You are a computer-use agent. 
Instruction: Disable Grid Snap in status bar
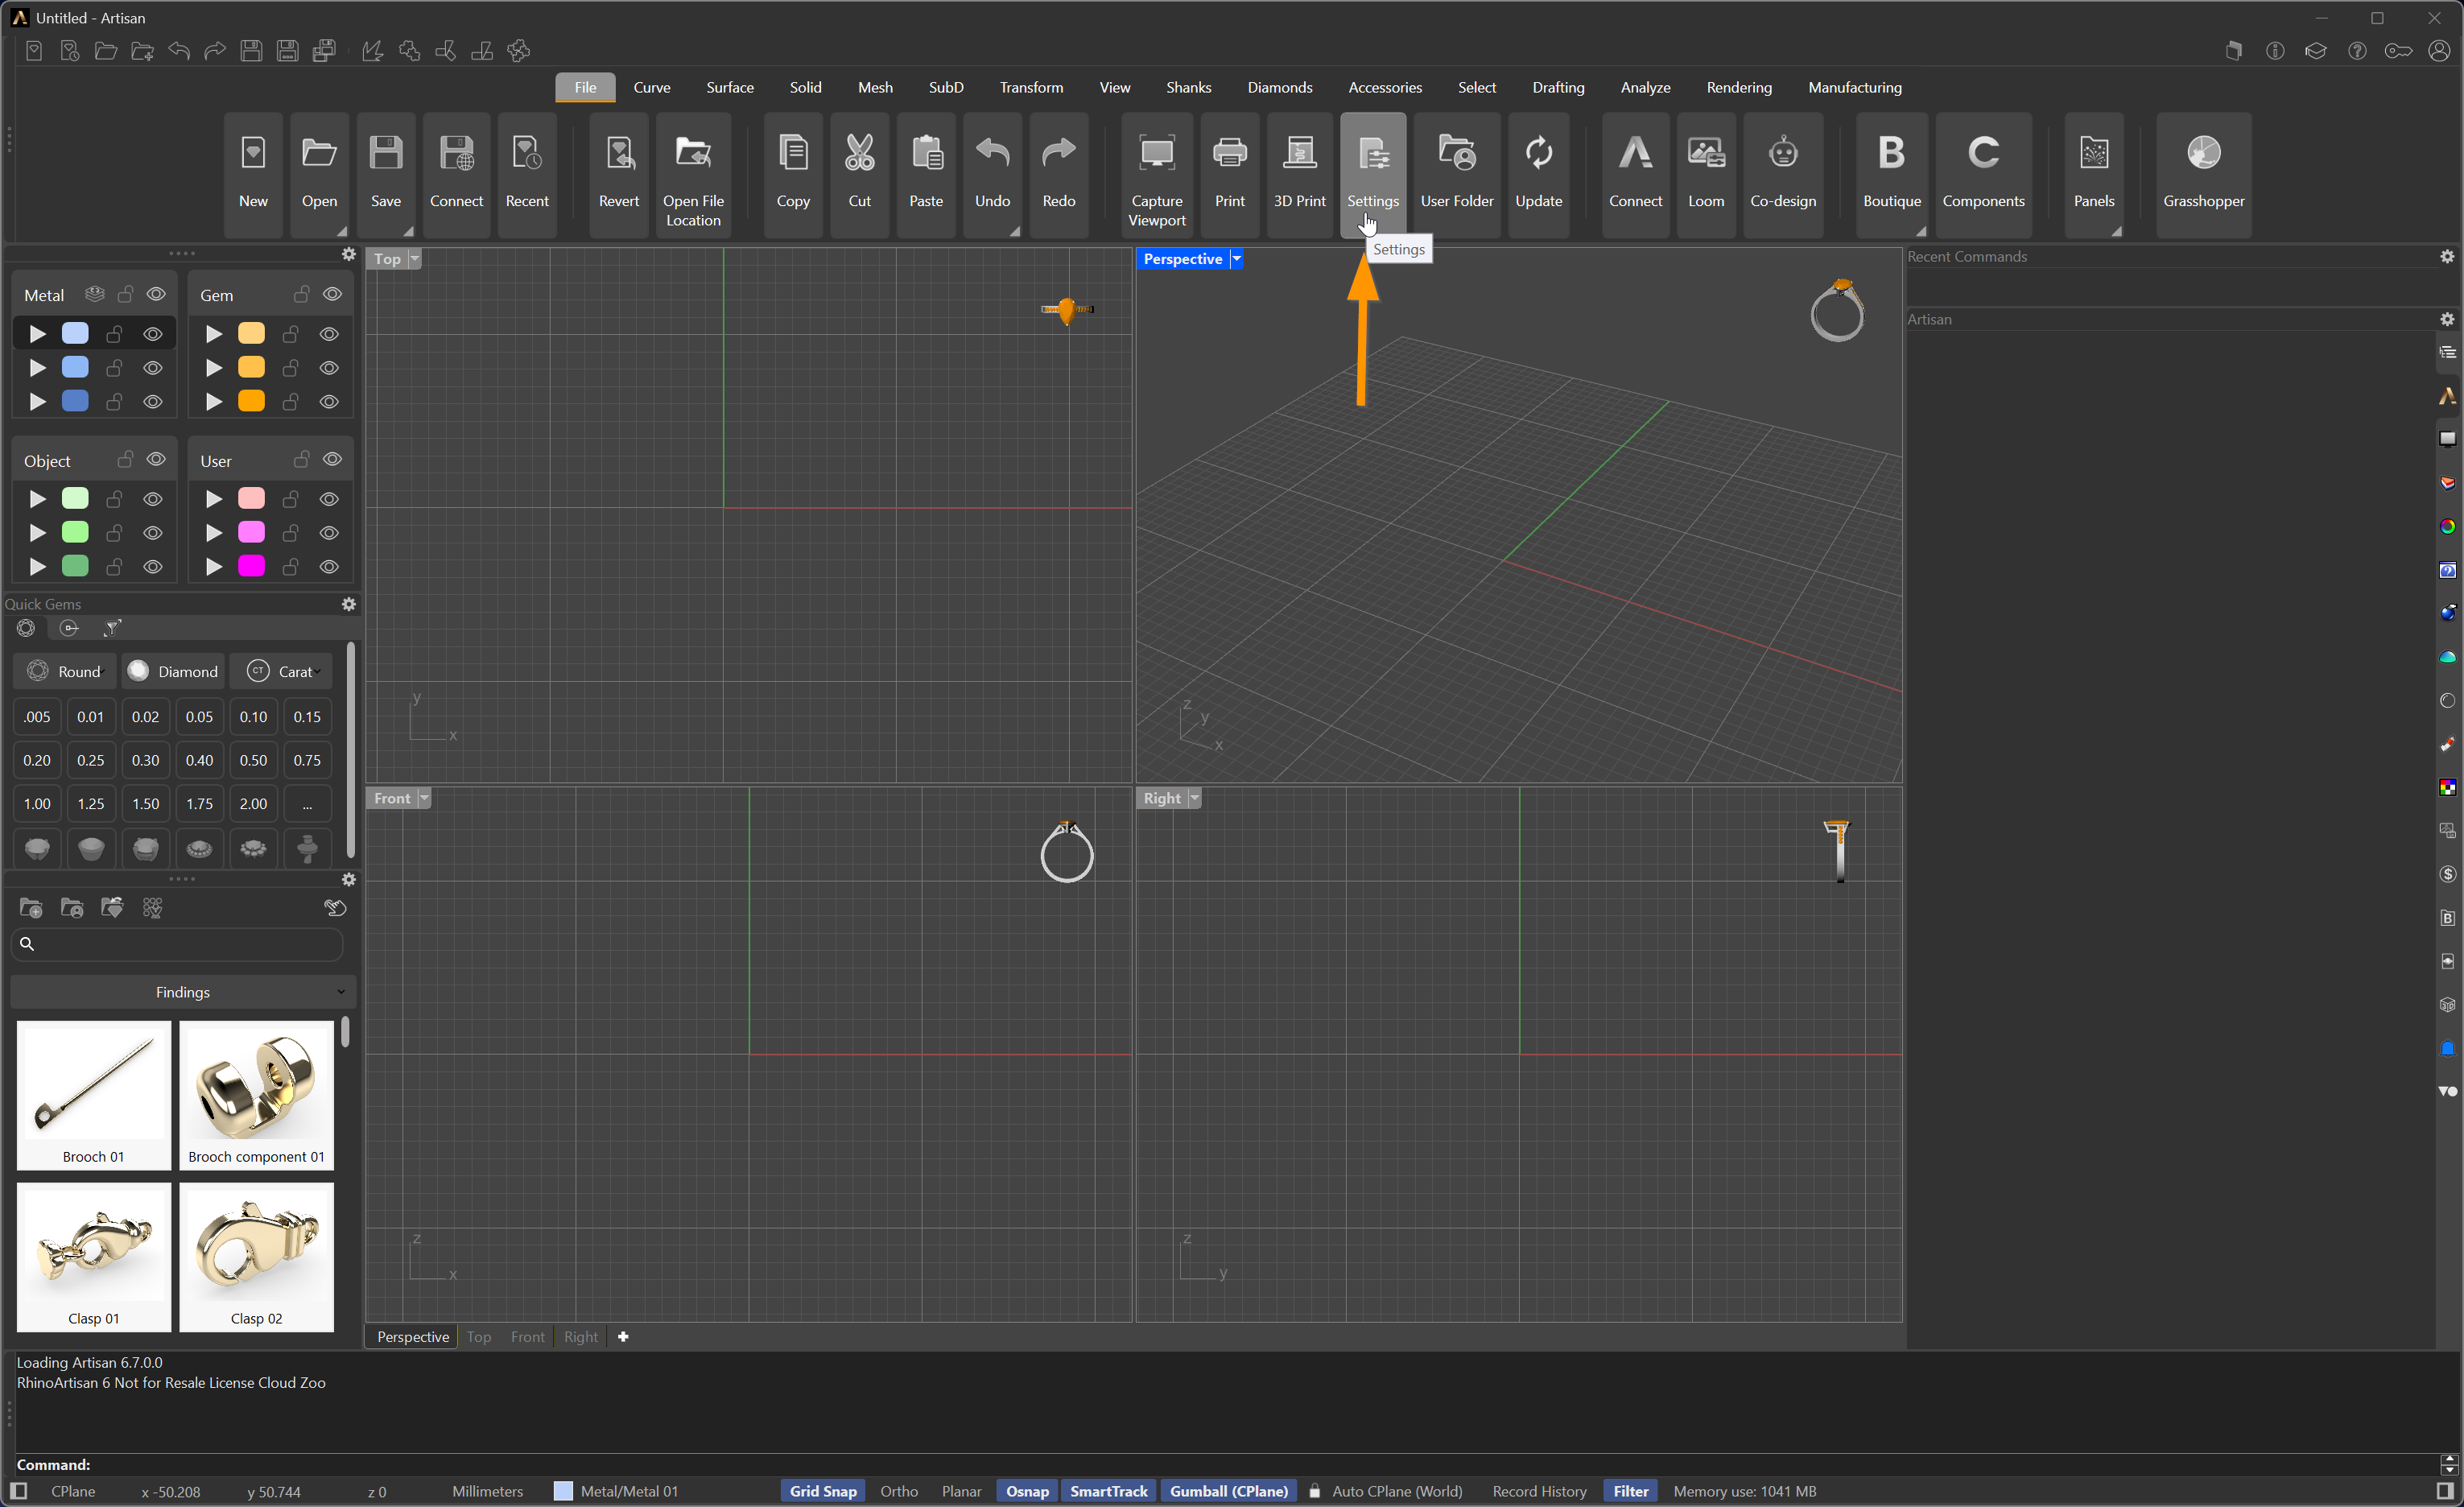[x=822, y=1491]
